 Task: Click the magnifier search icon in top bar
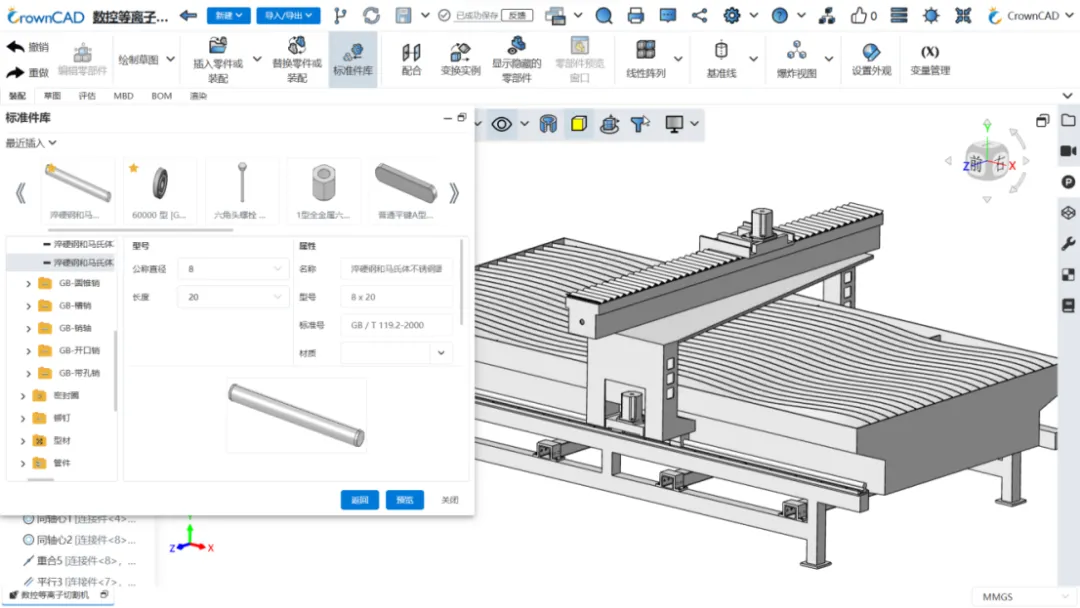(603, 15)
